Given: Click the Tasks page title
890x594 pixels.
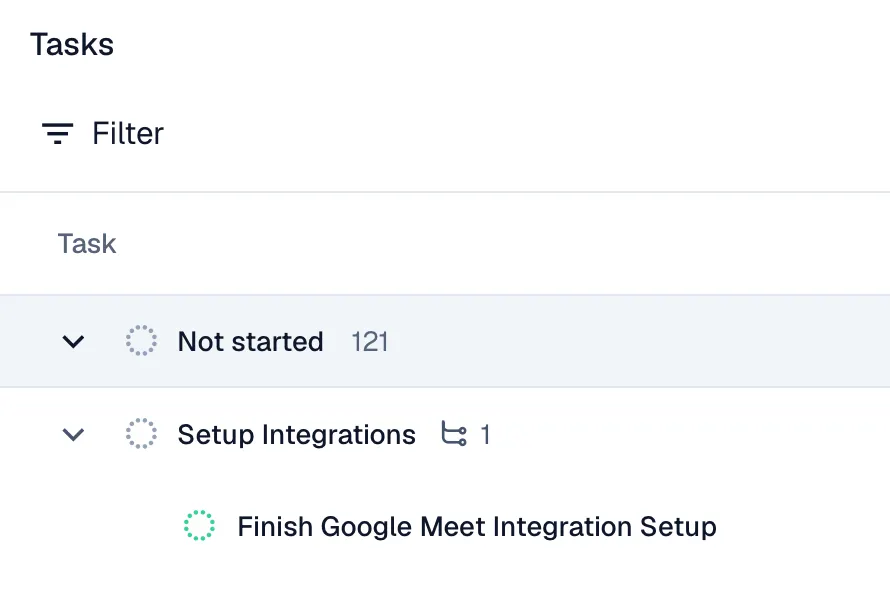Looking at the screenshot, I should pyautogui.click(x=72, y=45).
